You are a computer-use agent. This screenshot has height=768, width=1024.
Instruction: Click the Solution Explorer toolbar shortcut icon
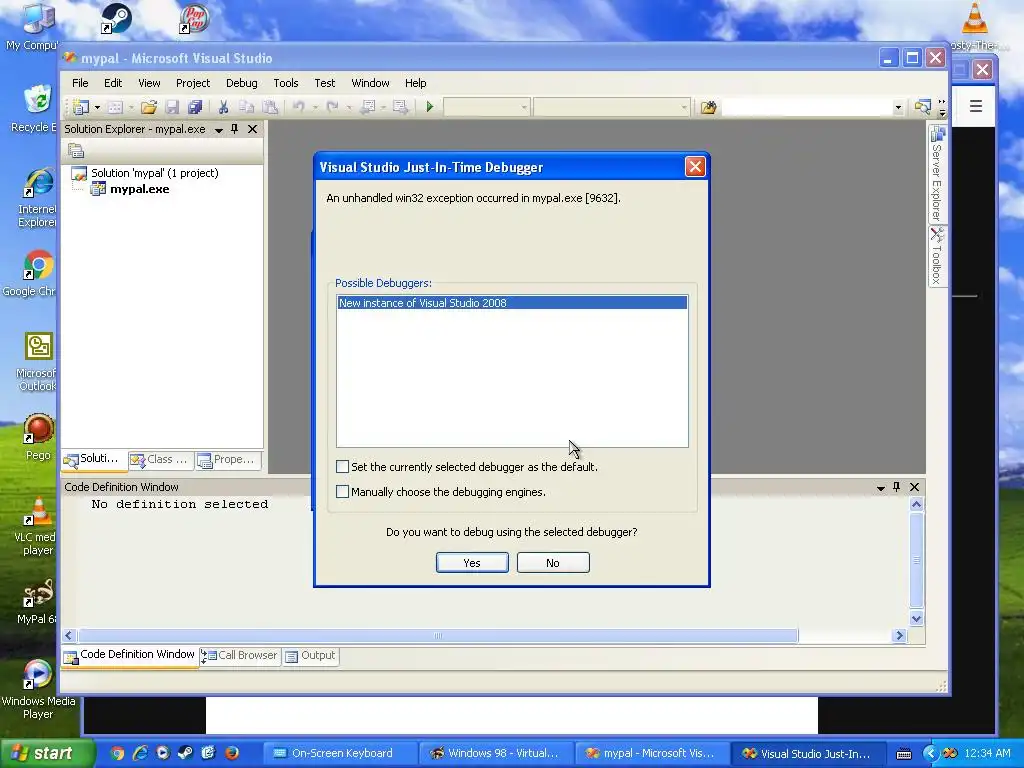pyautogui.click(x=922, y=107)
